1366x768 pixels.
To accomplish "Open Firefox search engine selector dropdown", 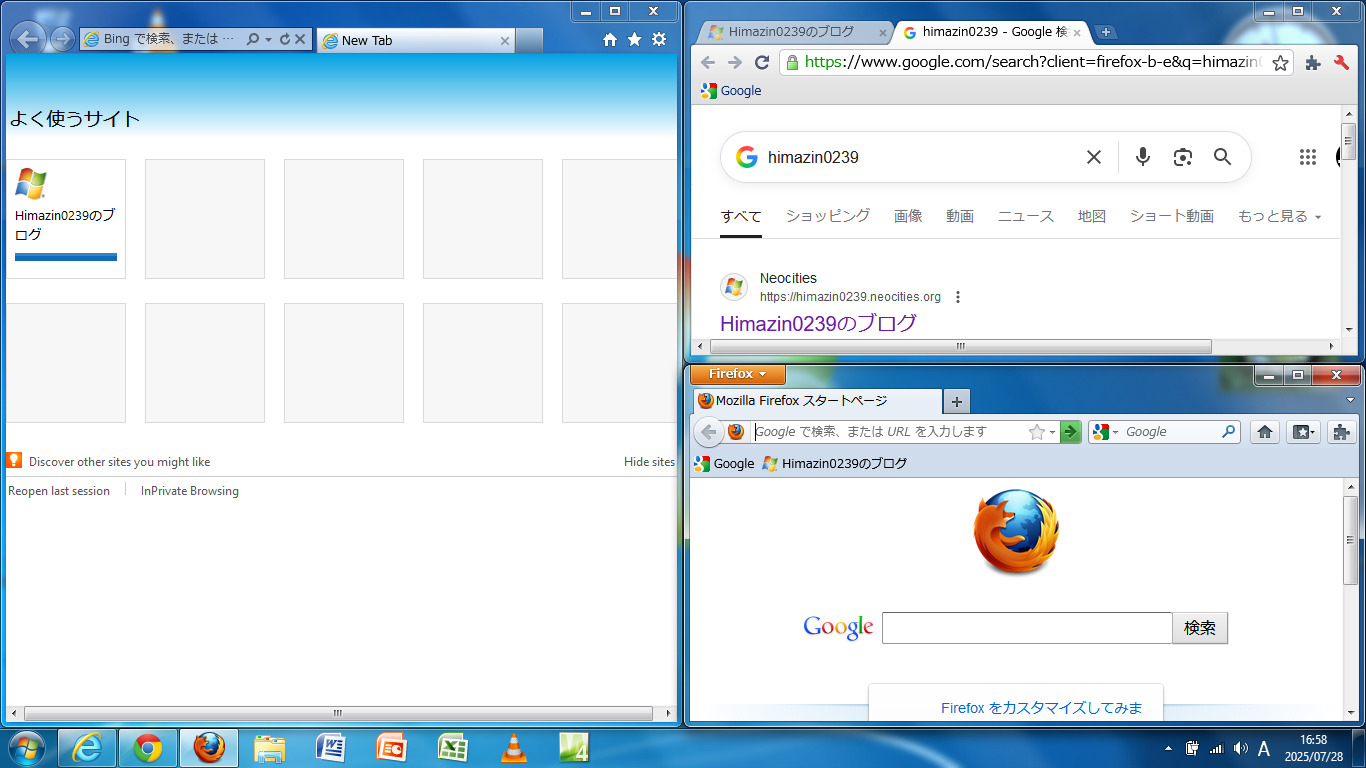I will (x=1106, y=432).
